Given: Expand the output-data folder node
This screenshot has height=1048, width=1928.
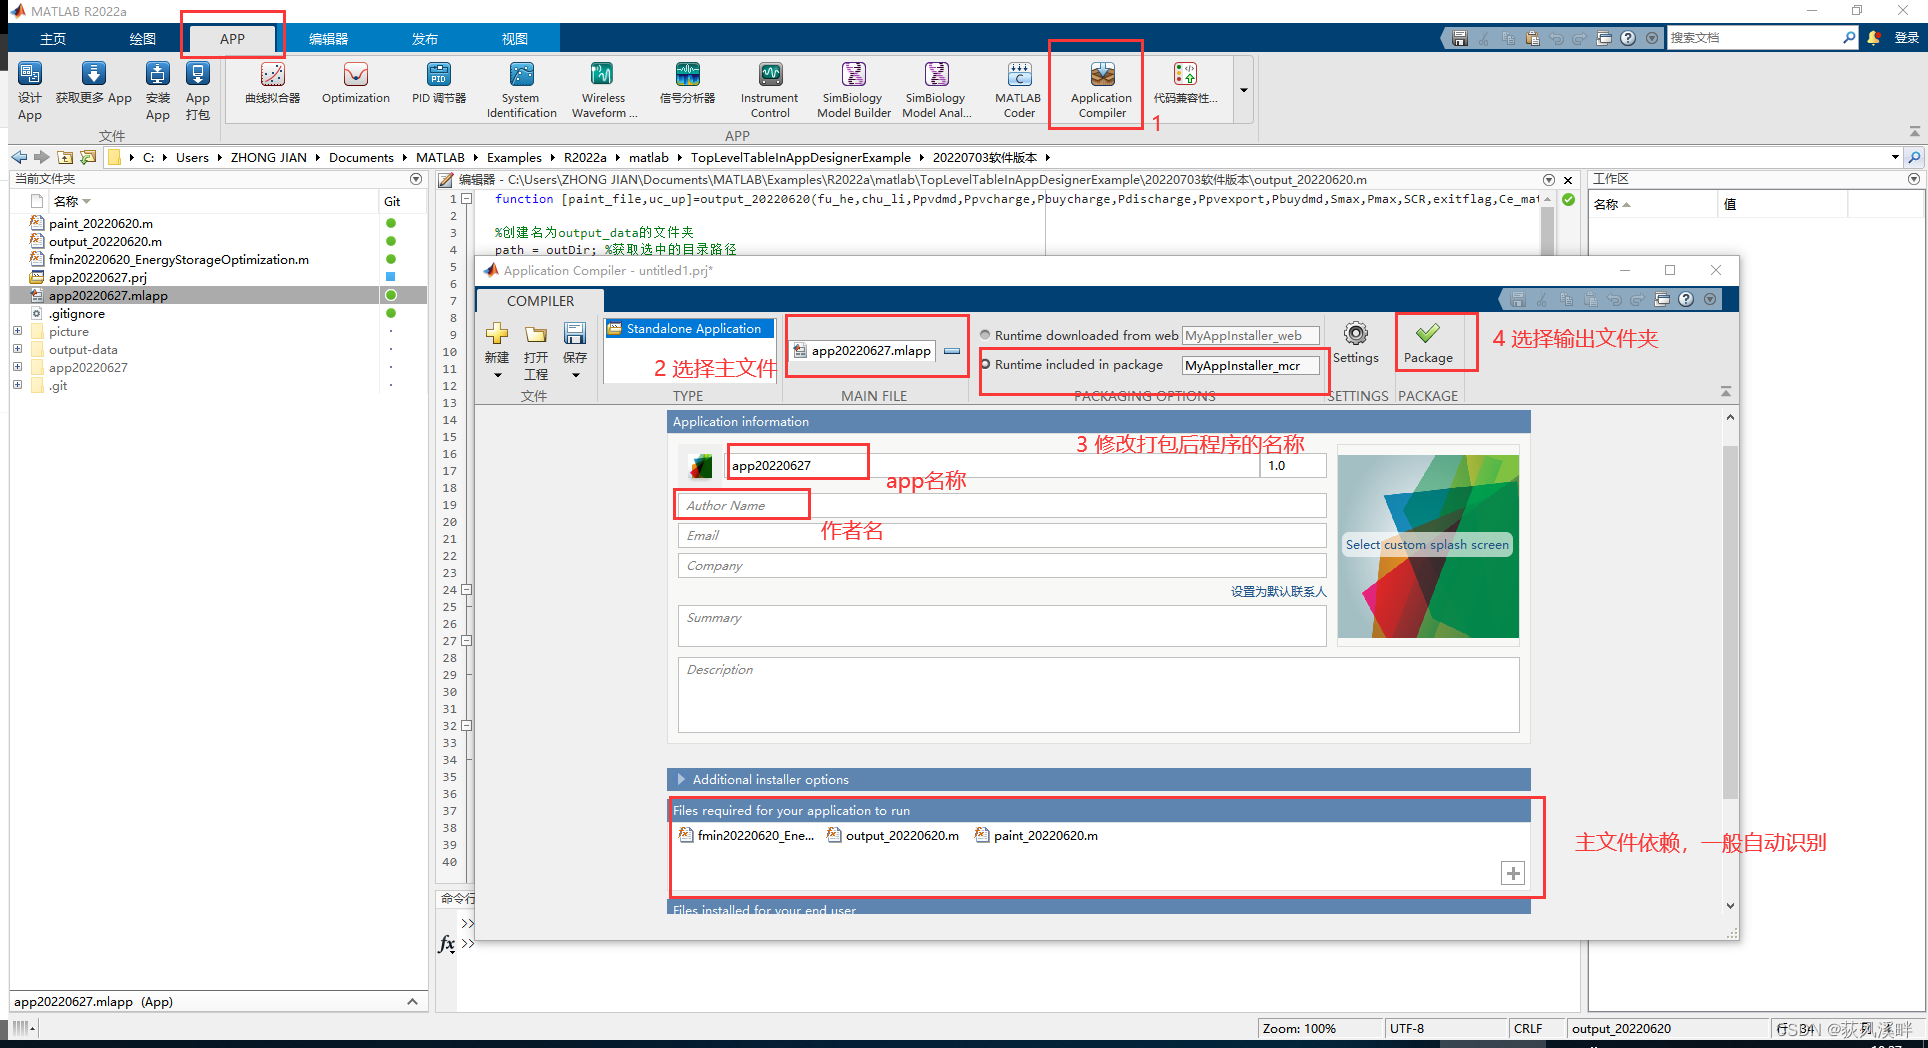Looking at the screenshot, I should tap(17, 349).
